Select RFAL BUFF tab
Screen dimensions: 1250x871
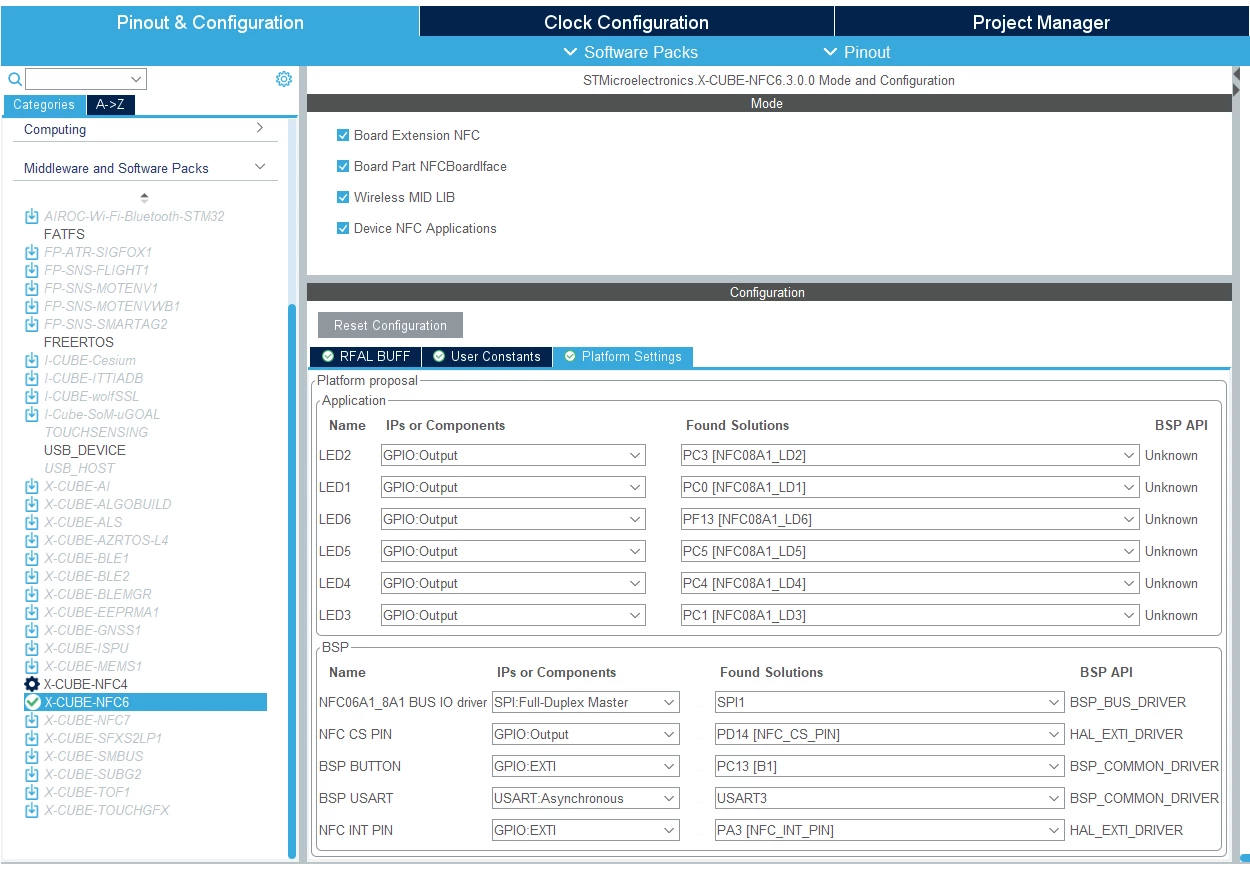click(x=366, y=356)
